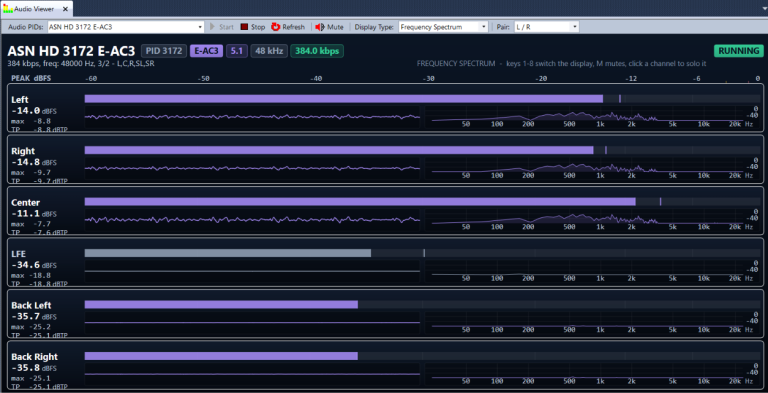Refresh the audio PID list

point(288,27)
